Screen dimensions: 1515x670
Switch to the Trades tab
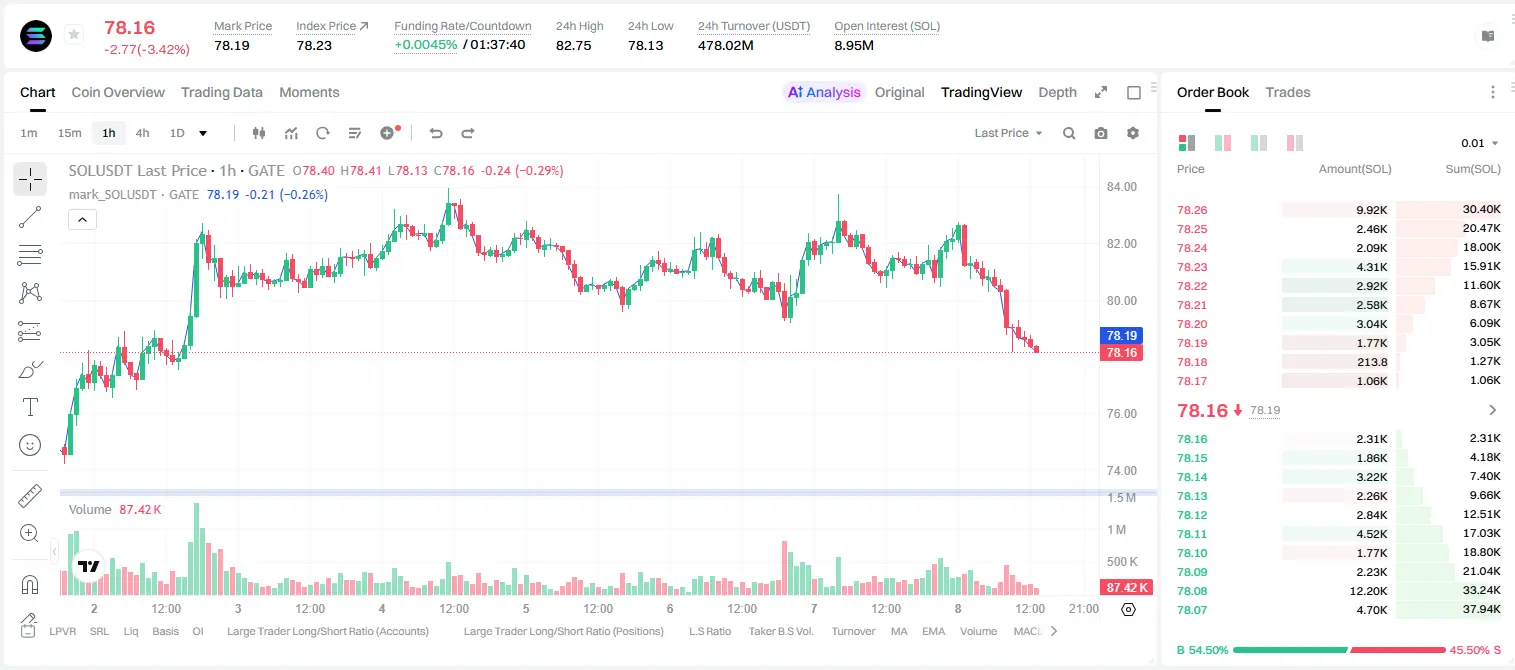[1287, 92]
